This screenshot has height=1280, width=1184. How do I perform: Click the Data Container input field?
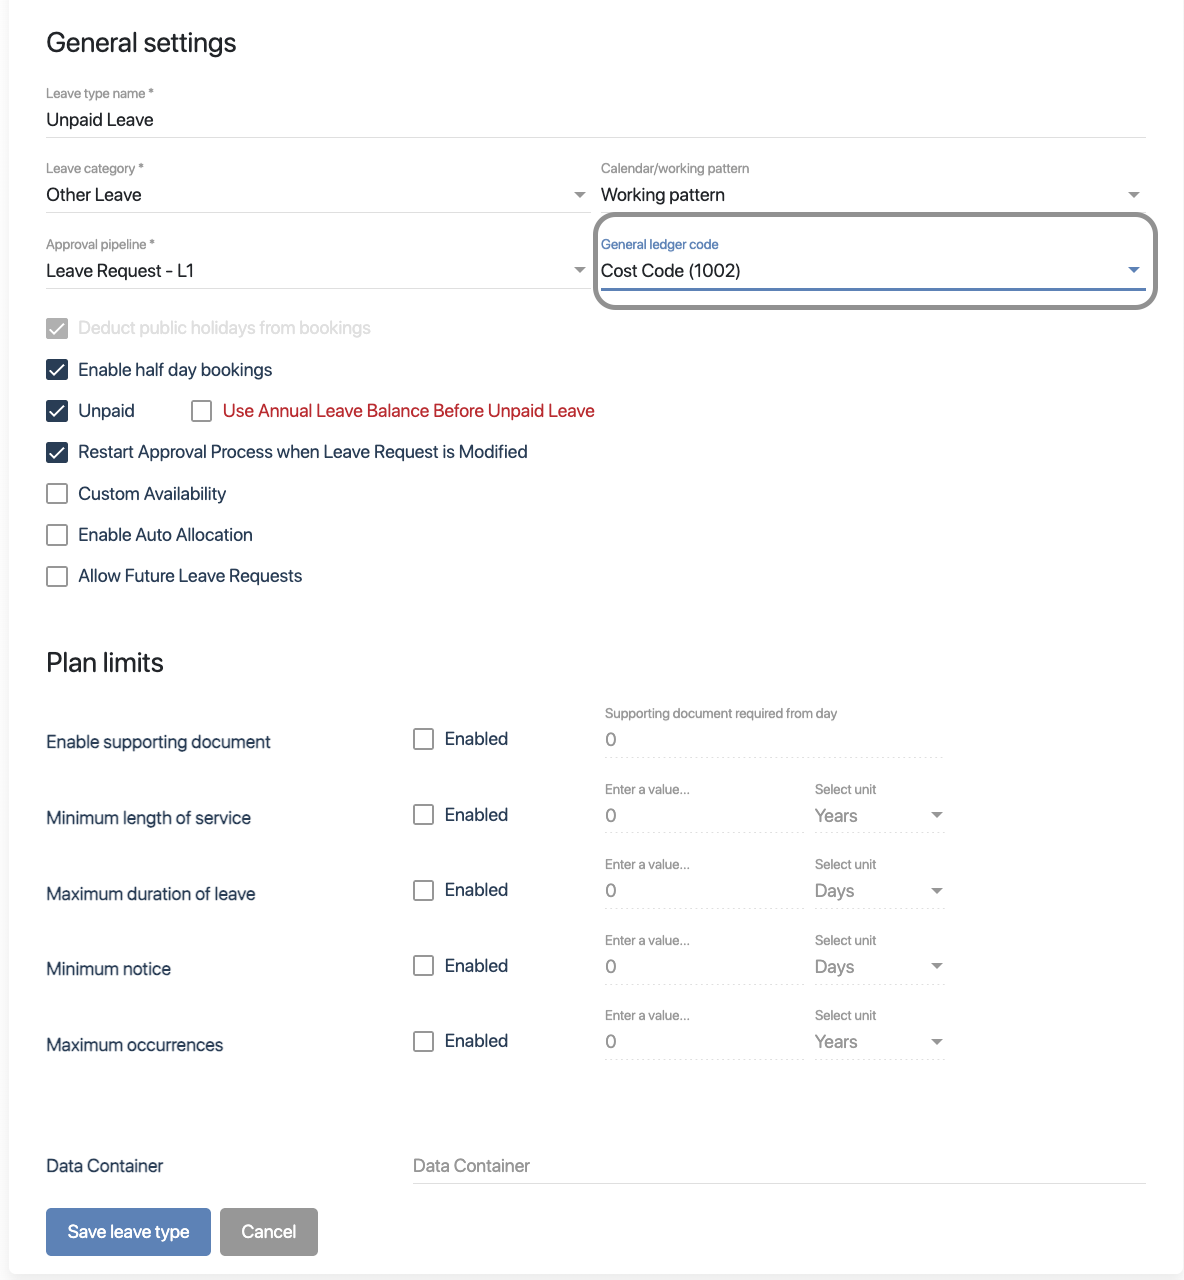click(778, 1166)
